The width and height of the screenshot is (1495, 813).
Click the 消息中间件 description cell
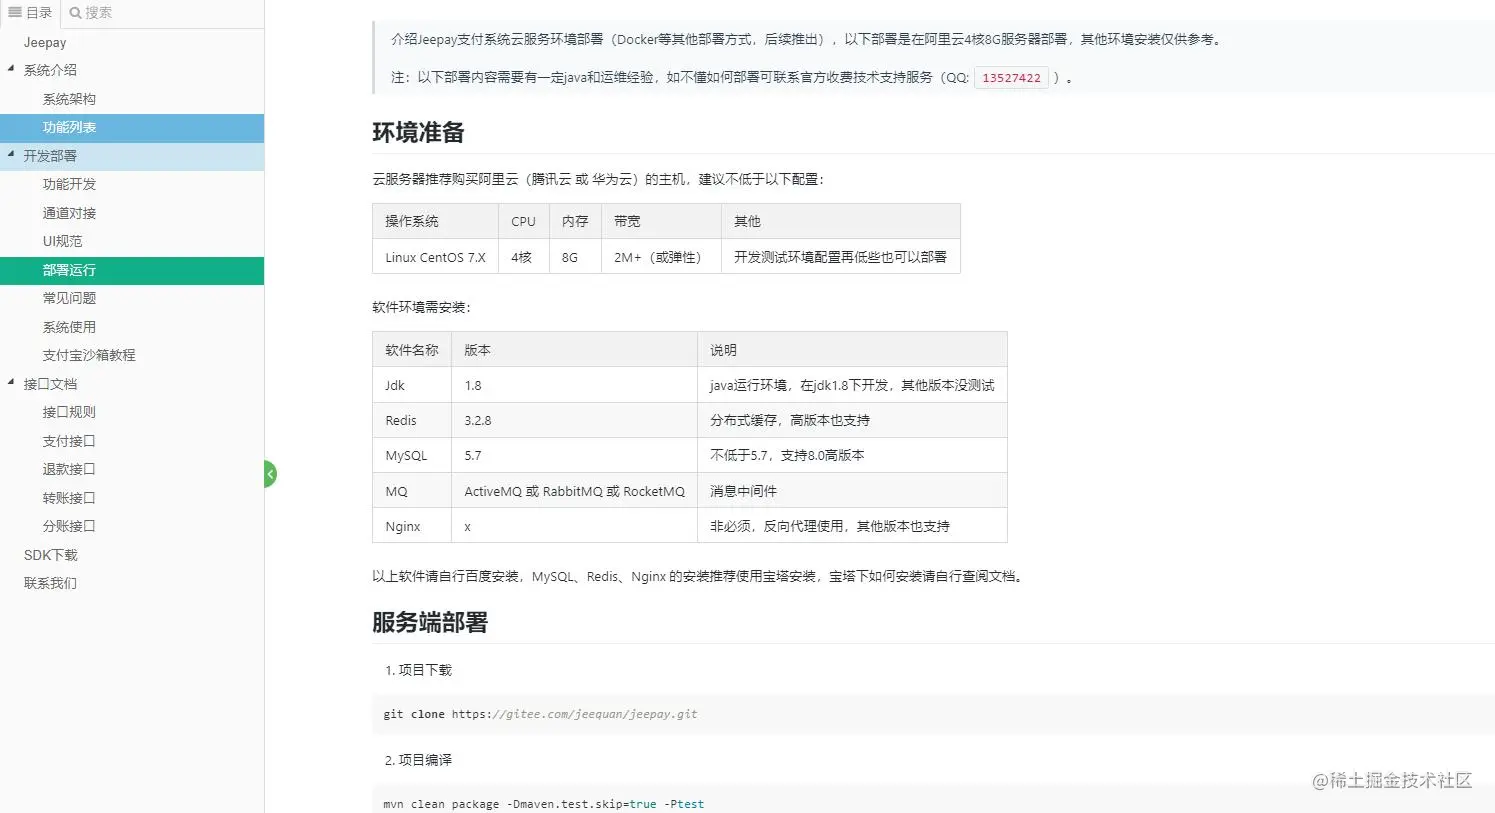[x=852, y=491]
